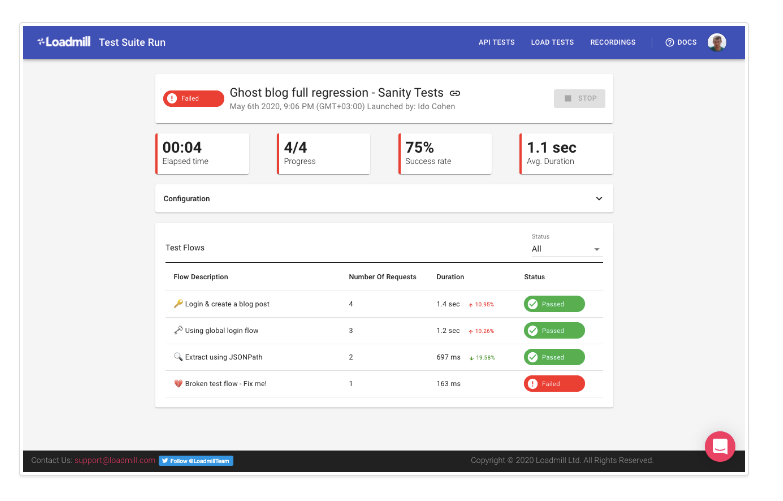Image resolution: width=783 pixels, height=501 pixels.
Task: Click the 1.1 sec Avg. Duration card
Action: [x=566, y=154]
